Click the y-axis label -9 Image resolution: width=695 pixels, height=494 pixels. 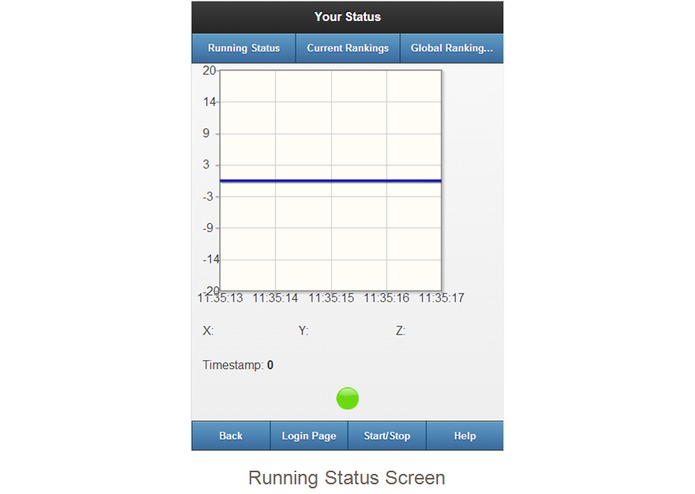click(x=208, y=228)
